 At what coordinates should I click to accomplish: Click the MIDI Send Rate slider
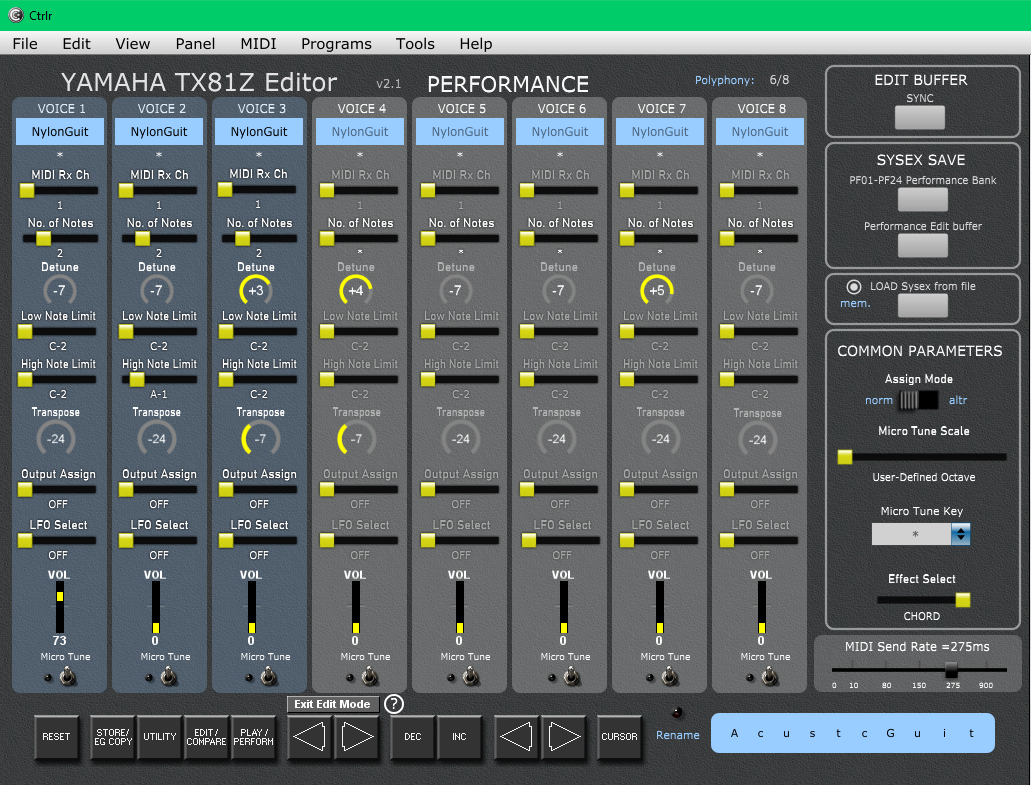coord(919,670)
